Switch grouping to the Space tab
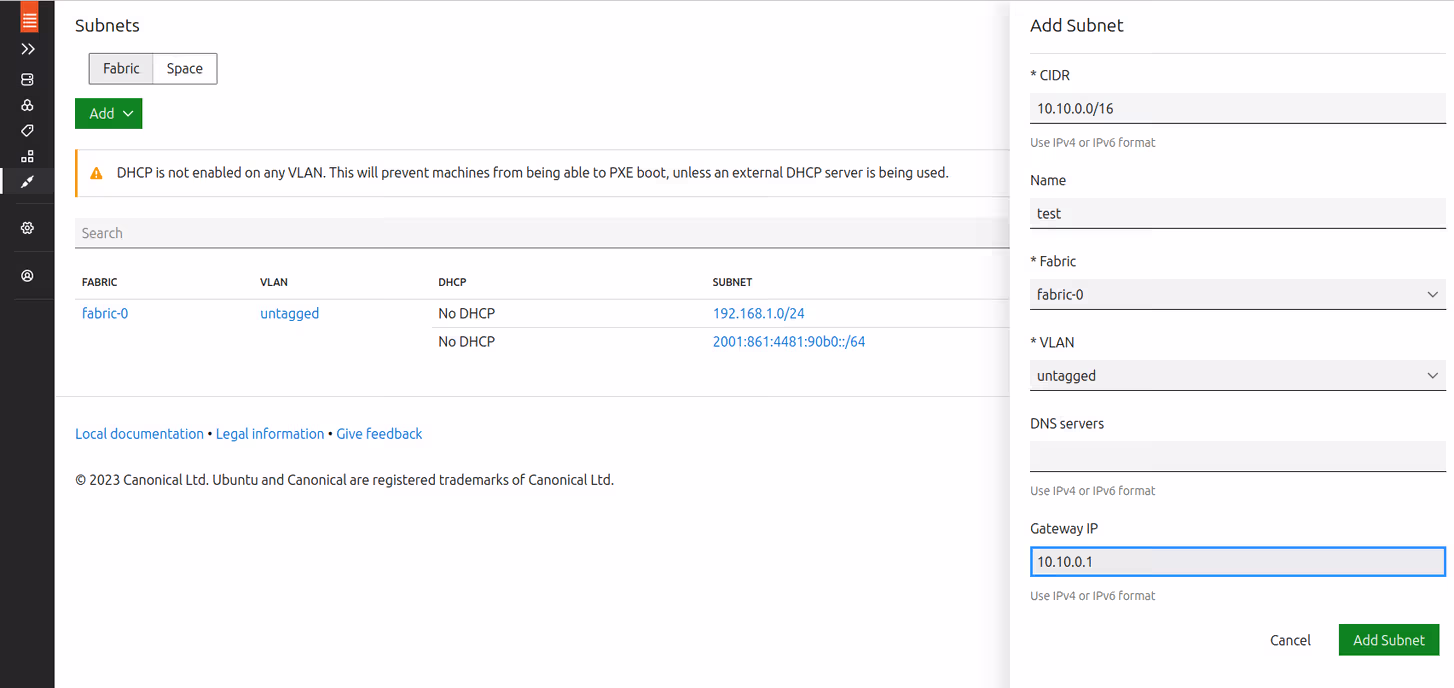Viewport: 1454px width, 688px height. click(185, 69)
